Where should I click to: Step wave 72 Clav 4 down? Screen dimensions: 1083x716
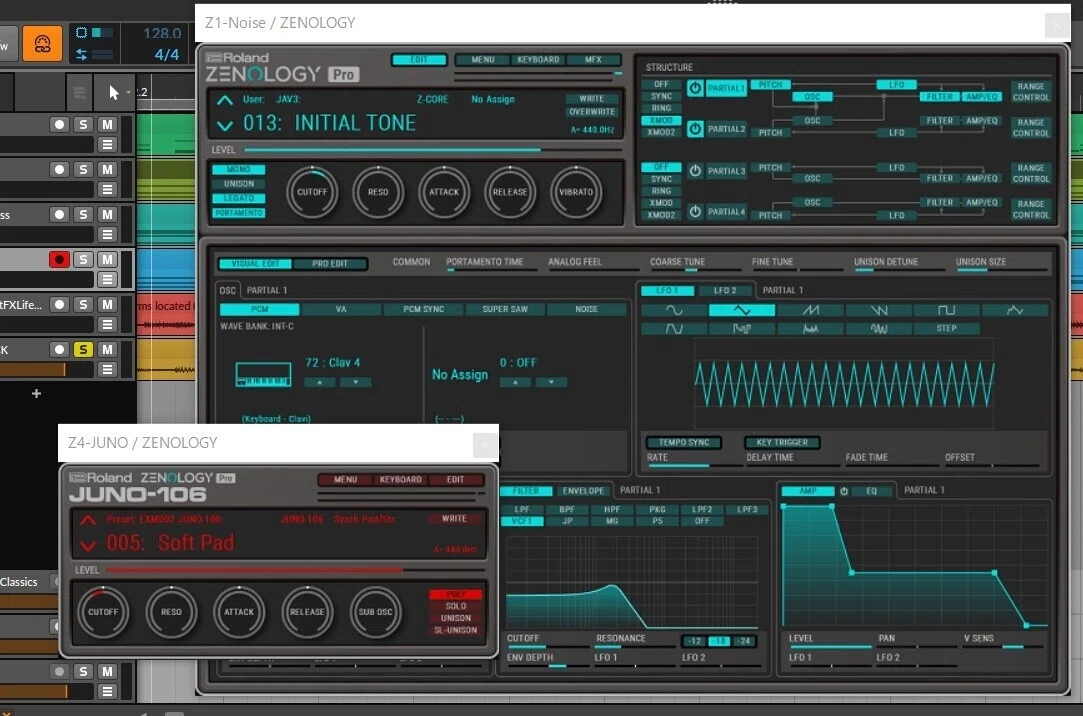click(356, 382)
